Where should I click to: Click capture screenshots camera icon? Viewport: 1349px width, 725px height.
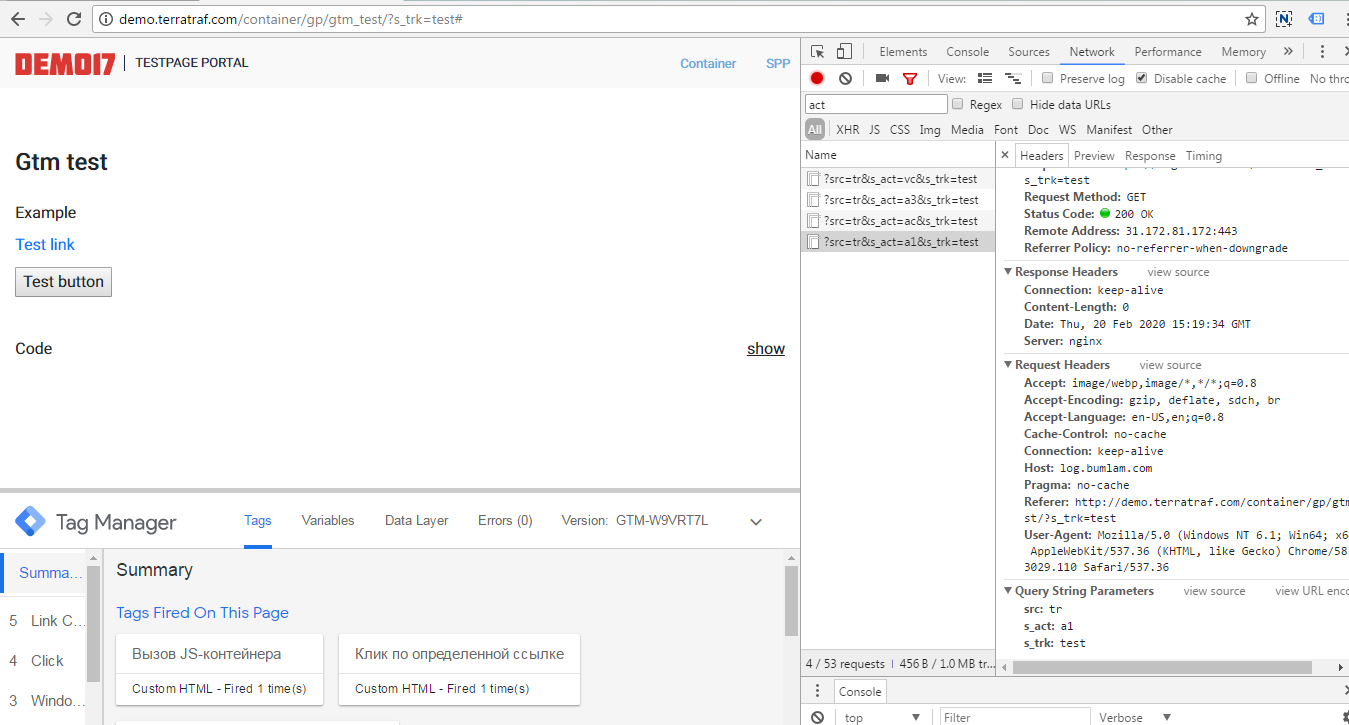(x=882, y=78)
